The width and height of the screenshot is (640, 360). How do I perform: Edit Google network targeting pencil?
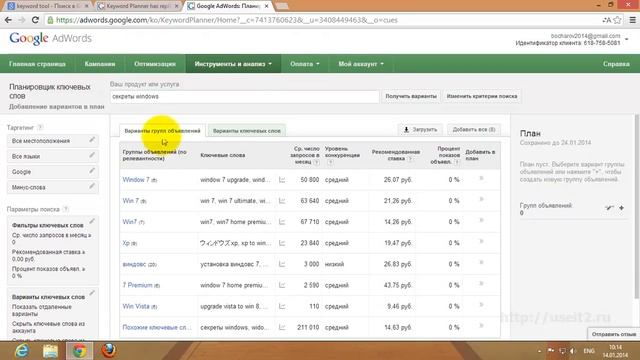(x=92, y=171)
